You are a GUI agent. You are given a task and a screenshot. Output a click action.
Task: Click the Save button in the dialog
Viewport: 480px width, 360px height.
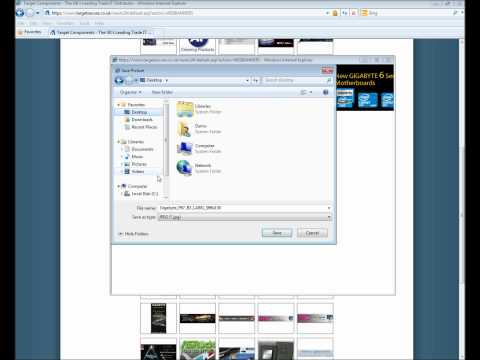tap(277, 233)
